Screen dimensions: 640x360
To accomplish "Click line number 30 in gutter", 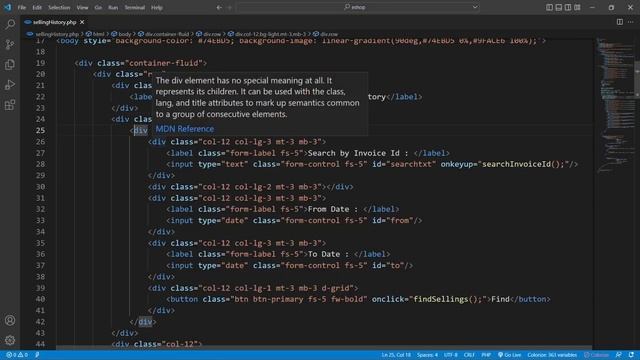I will pos(40,187).
